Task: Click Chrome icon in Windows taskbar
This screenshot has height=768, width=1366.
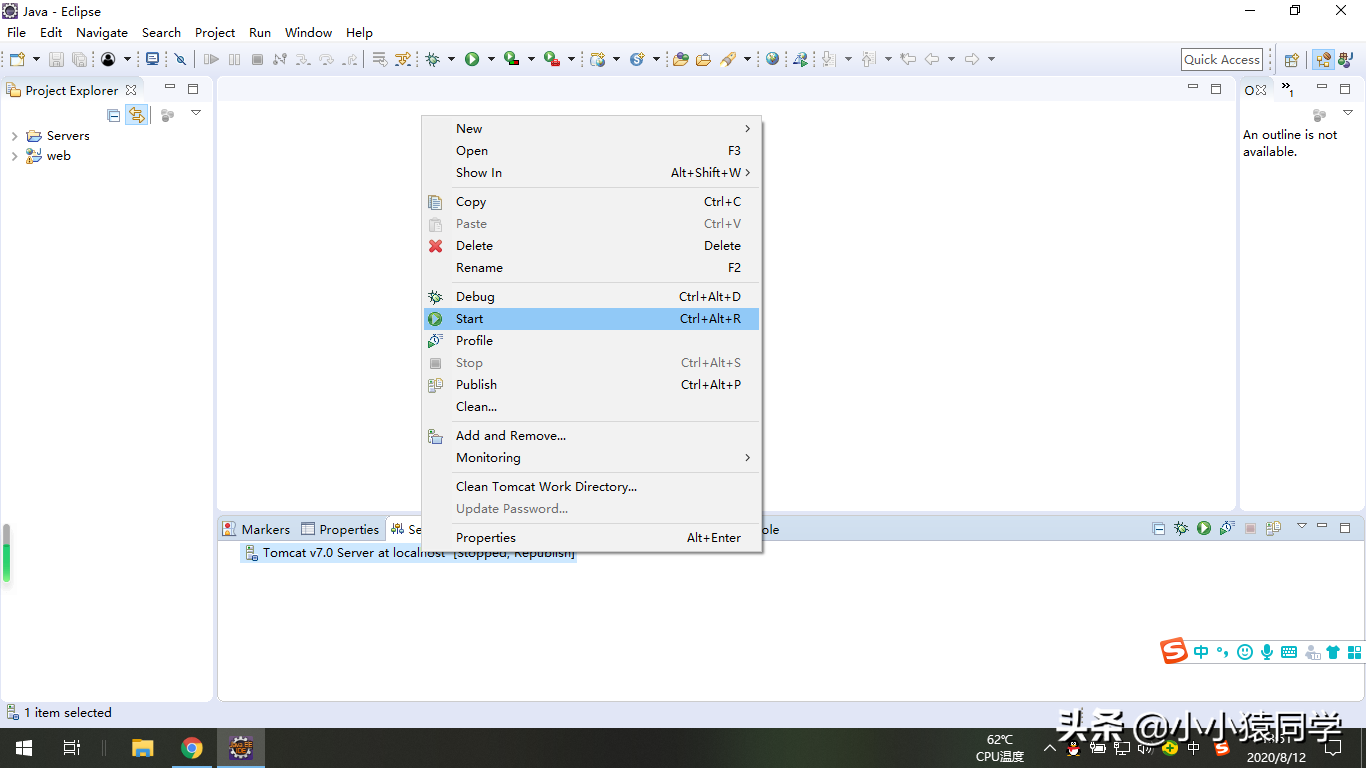Action: click(x=192, y=748)
